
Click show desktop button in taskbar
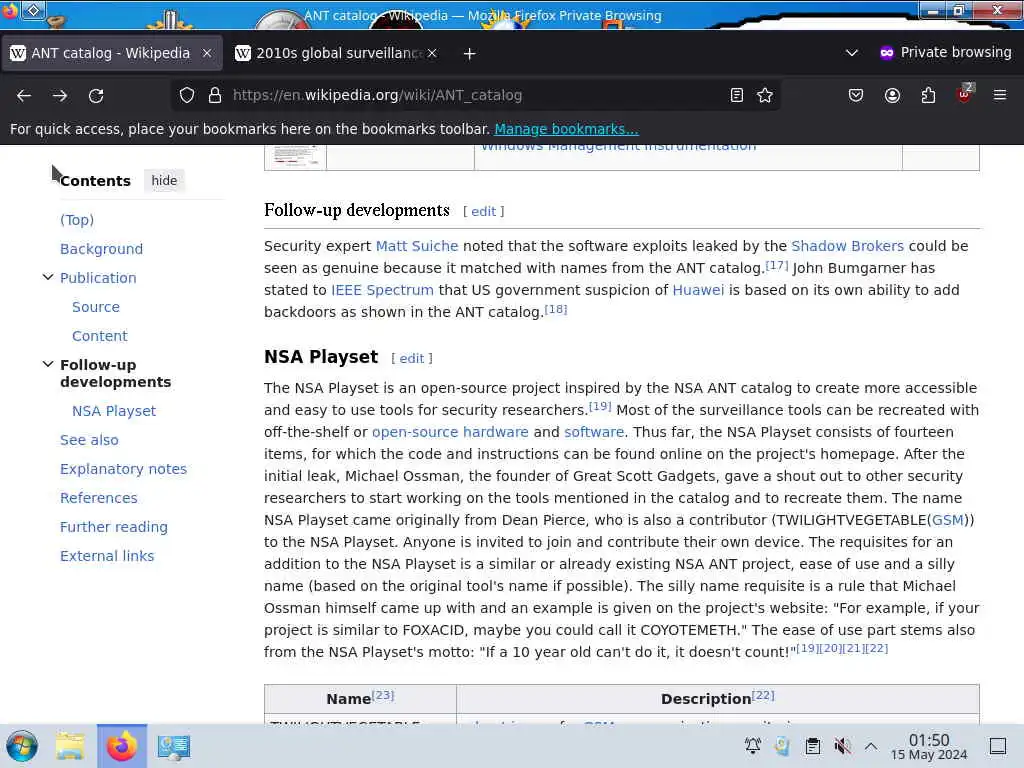click(997, 746)
